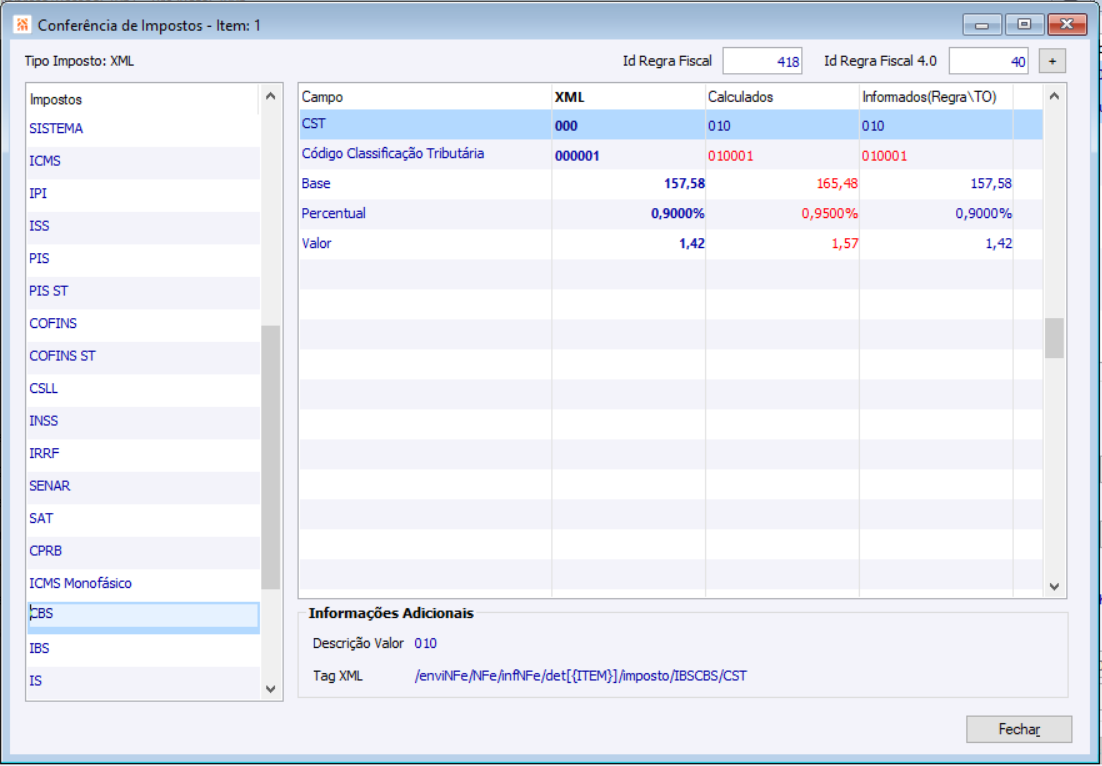The image size is (1102, 766).
Task: Select the CST row in the grid
Action: [670, 125]
